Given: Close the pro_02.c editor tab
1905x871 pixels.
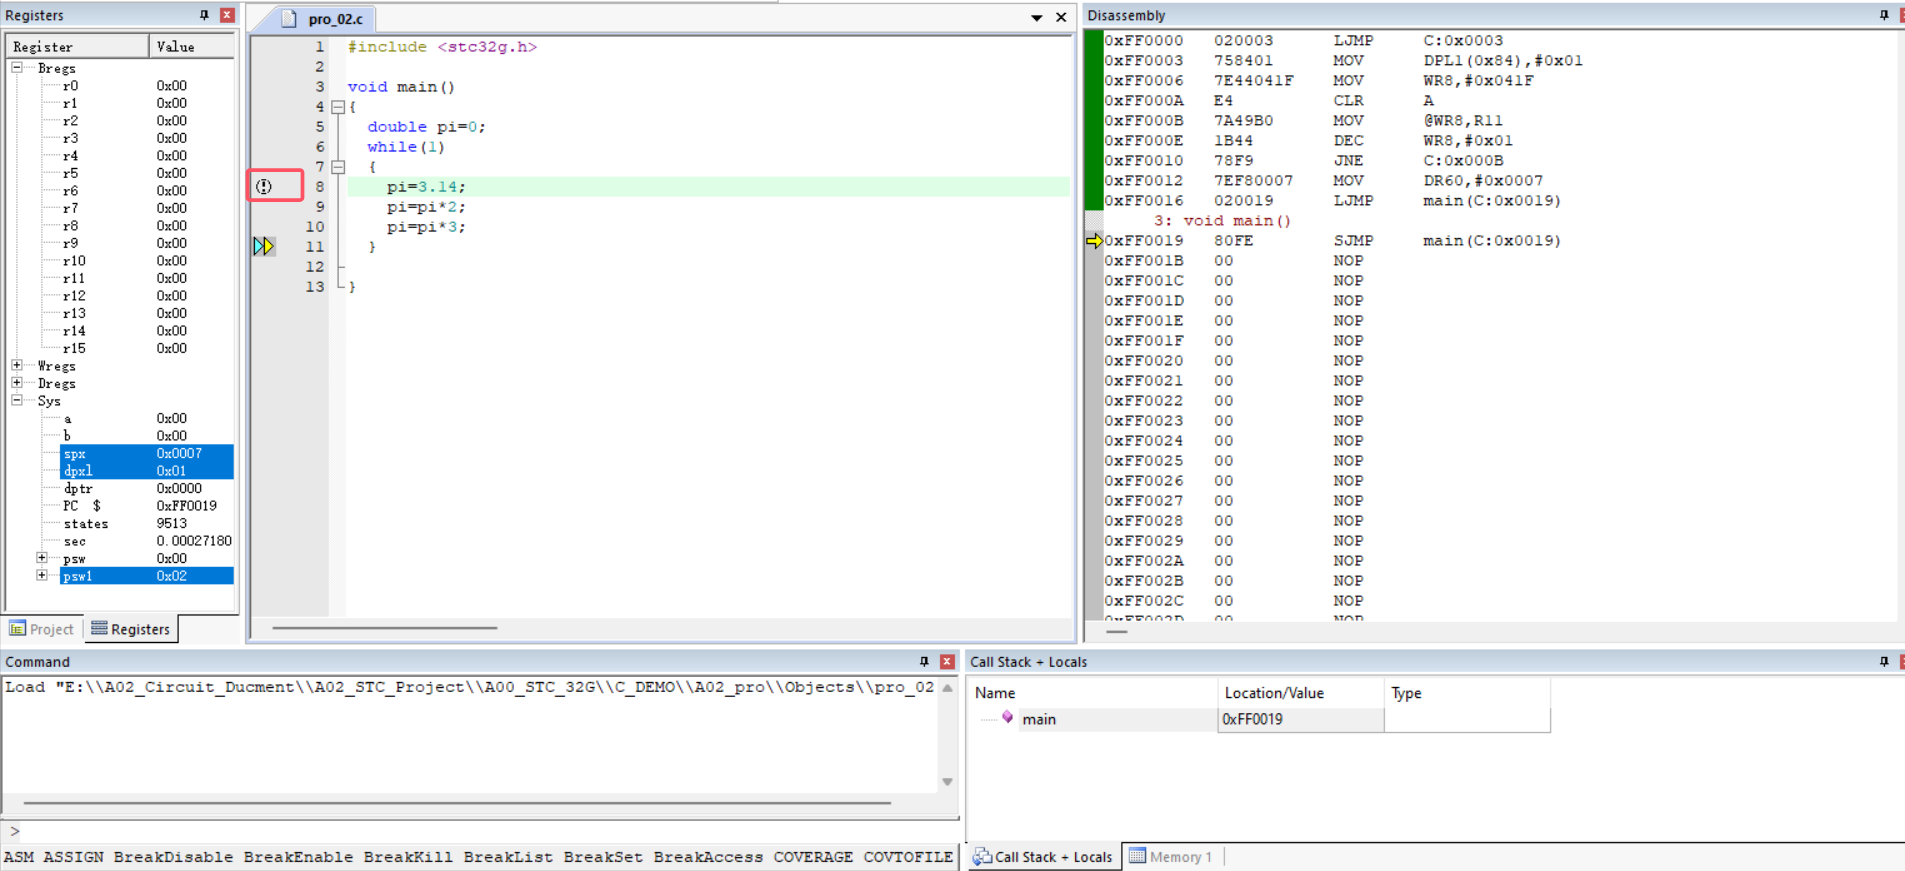Looking at the screenshot, I should [1061, 18].
